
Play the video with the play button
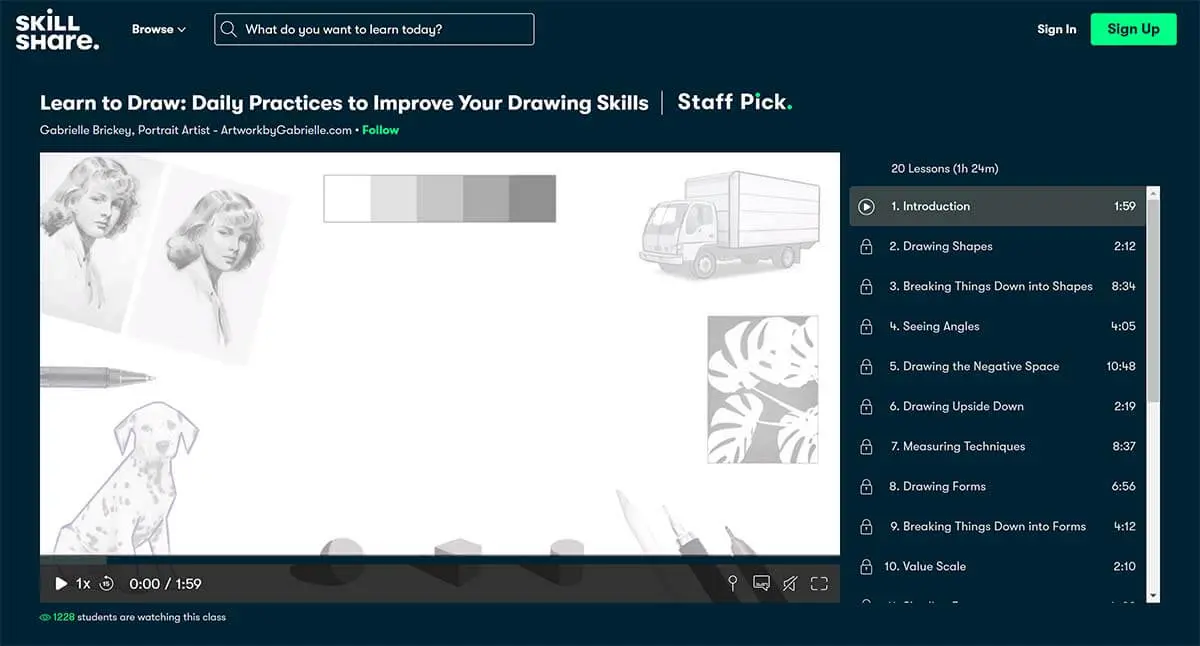click(x=61, y=583)
